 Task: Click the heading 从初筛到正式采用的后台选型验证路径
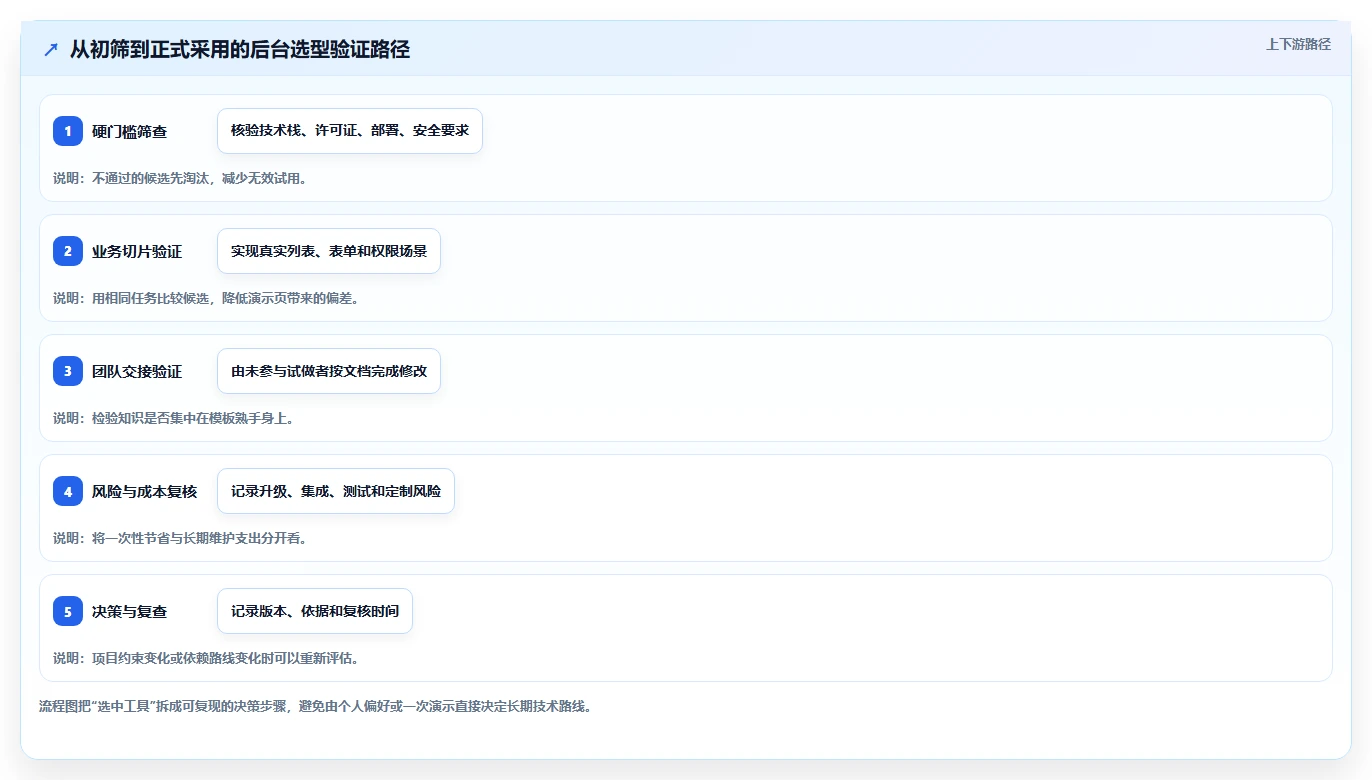(x=240, y=49)
